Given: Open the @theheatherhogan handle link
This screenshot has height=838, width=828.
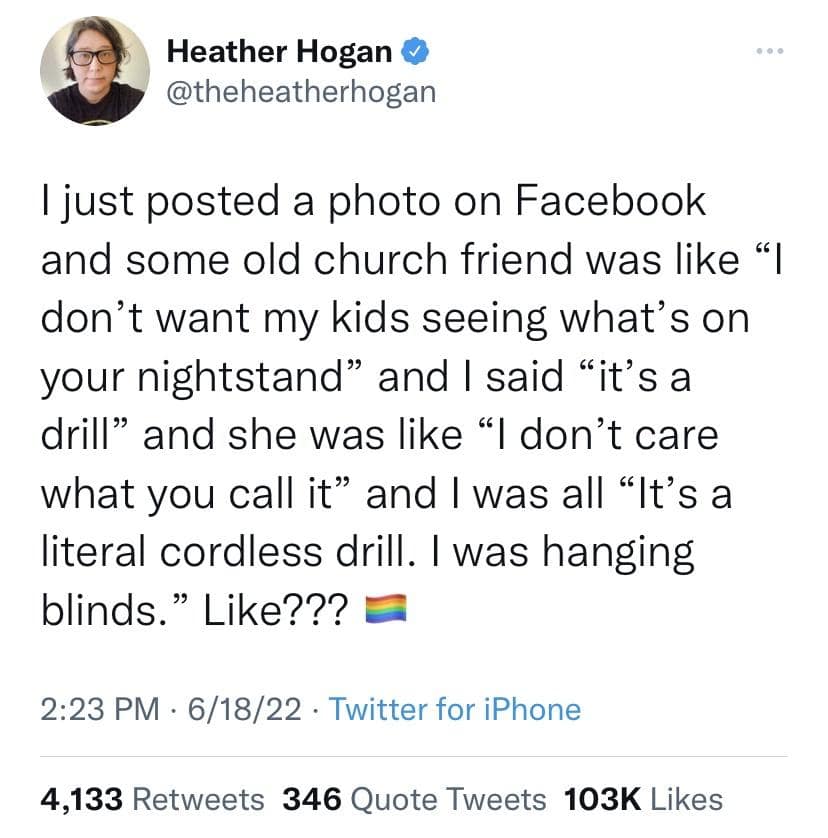Looking at the screenshot, I should coord(300,91).
